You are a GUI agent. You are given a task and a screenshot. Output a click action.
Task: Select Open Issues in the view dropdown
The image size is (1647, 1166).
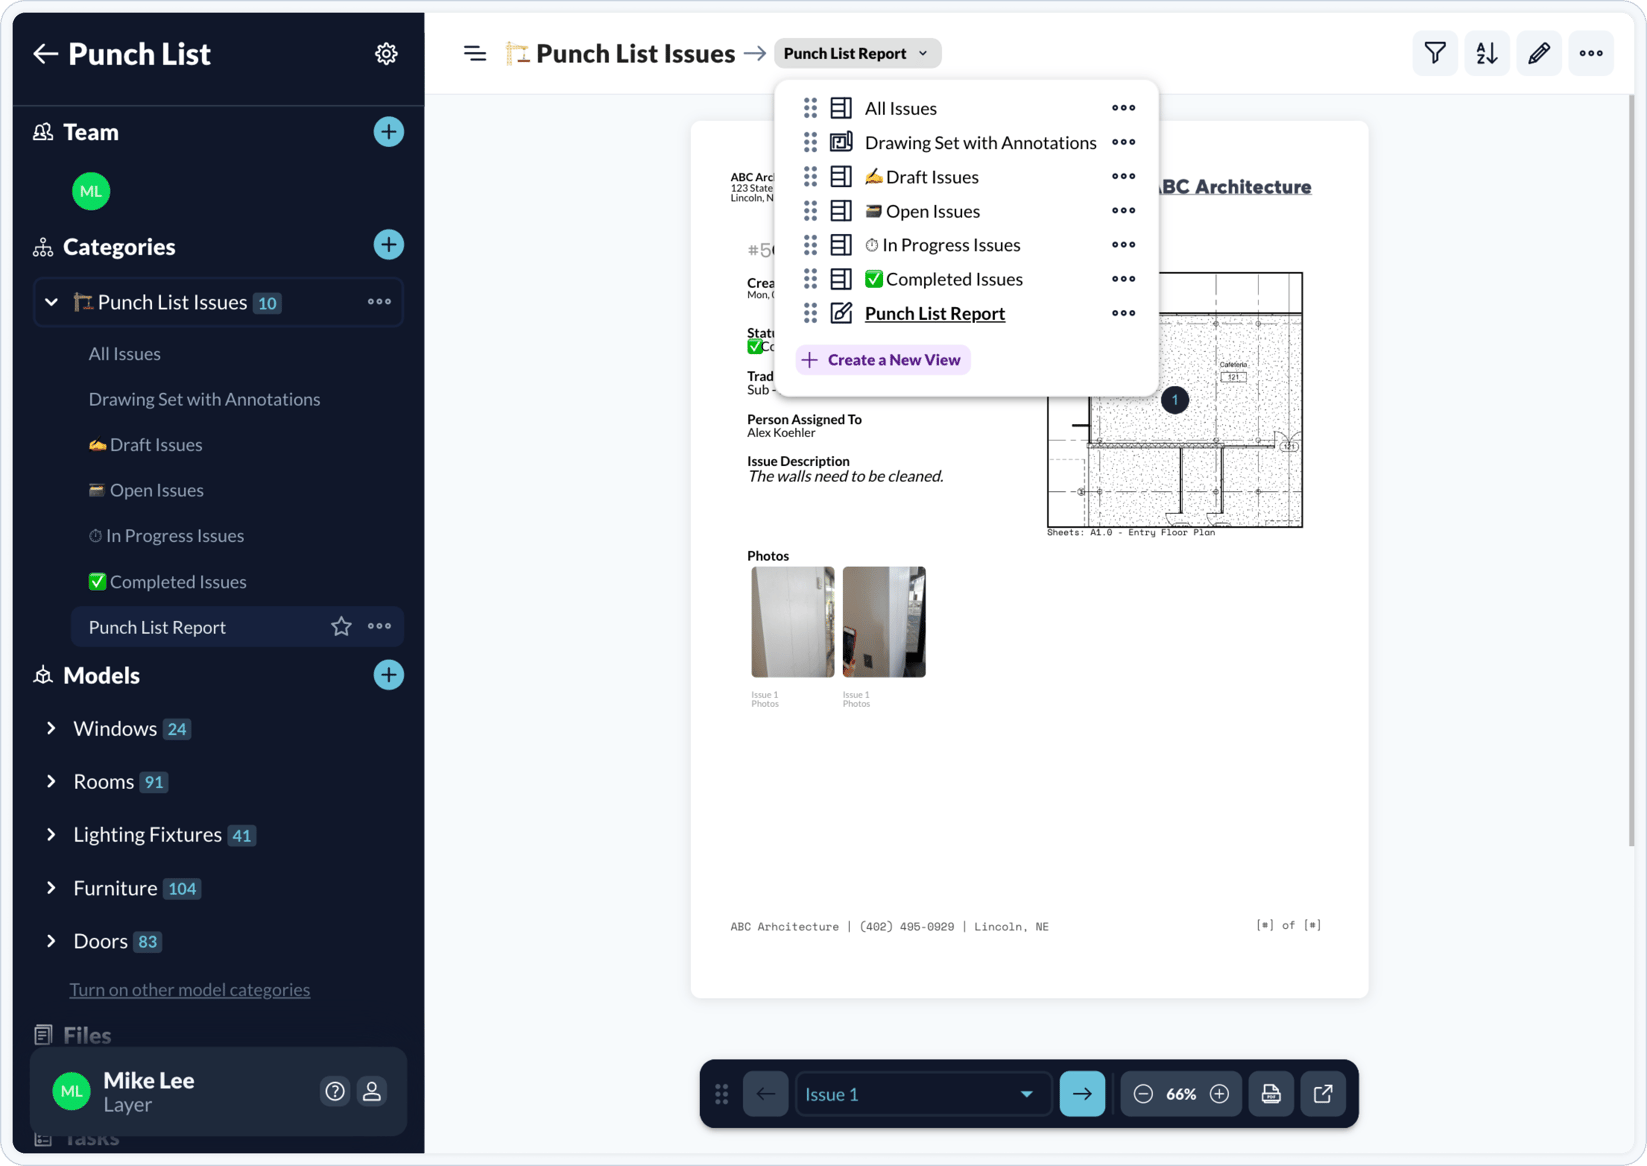921,211
